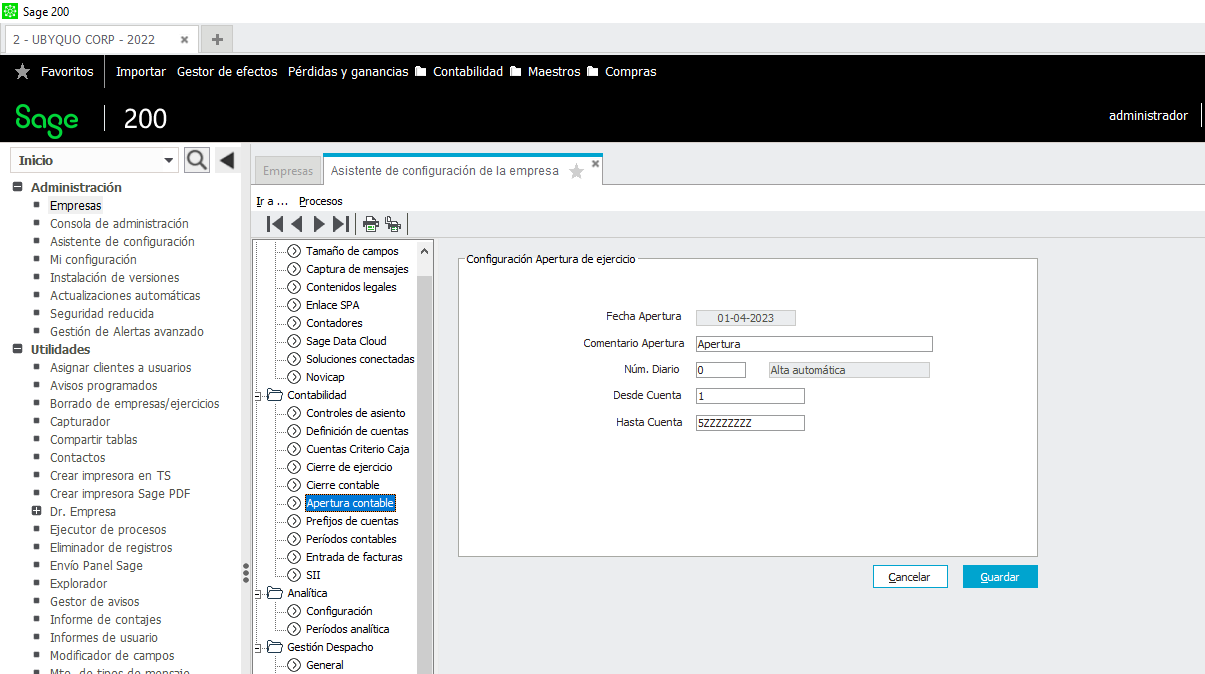Open Consola de administración link
This screenshot has width=1205, height=674.
(x=119, y=224)
